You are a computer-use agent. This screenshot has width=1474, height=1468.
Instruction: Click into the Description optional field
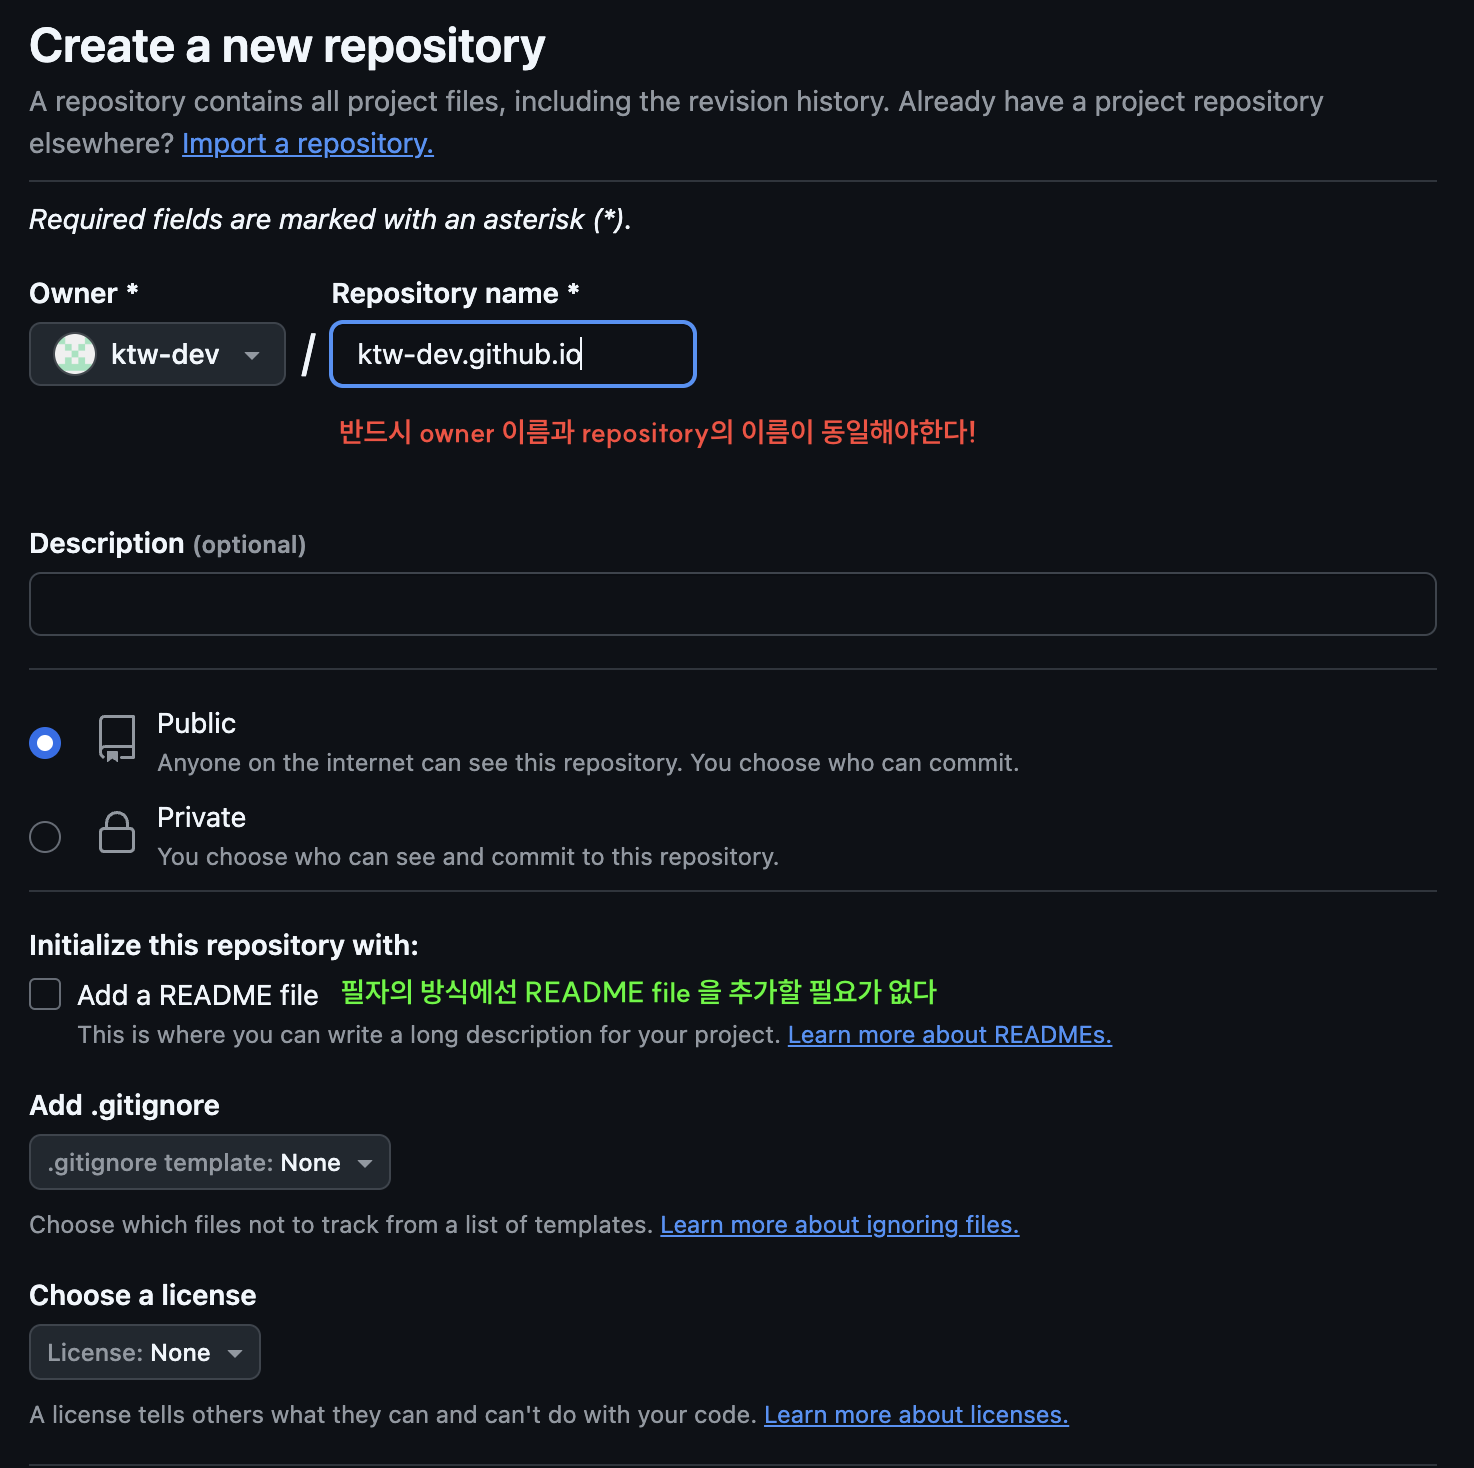[733, 604]
